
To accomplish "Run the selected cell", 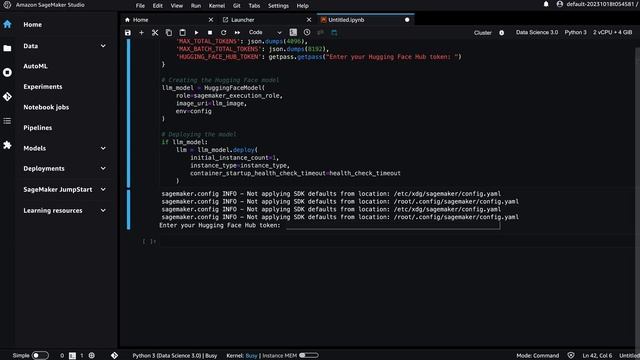I will click(x=196, y=32).
